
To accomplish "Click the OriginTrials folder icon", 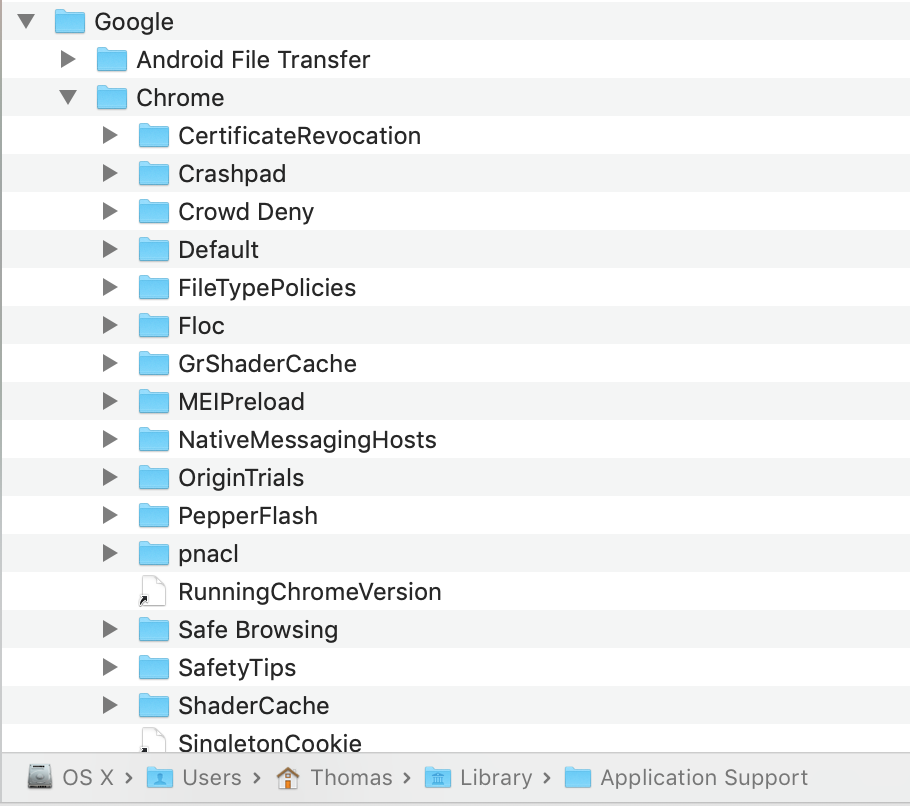I will [154, 478].
